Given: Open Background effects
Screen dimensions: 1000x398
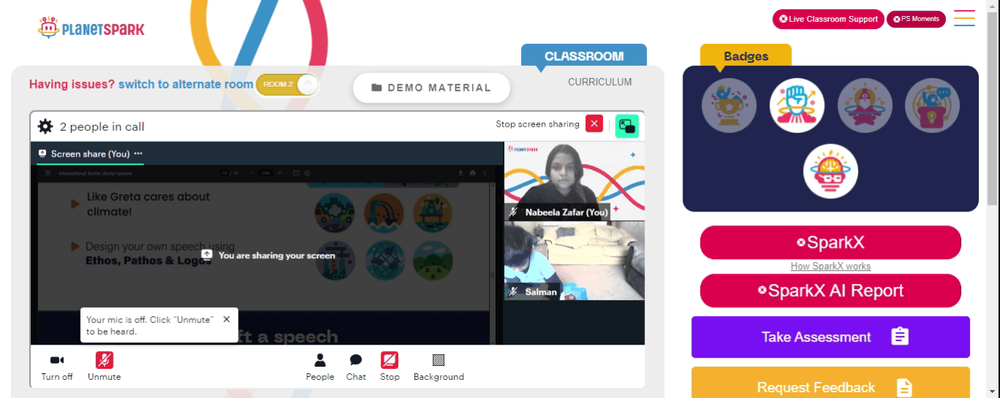Looking at the screenshot, I should (439, 367).
